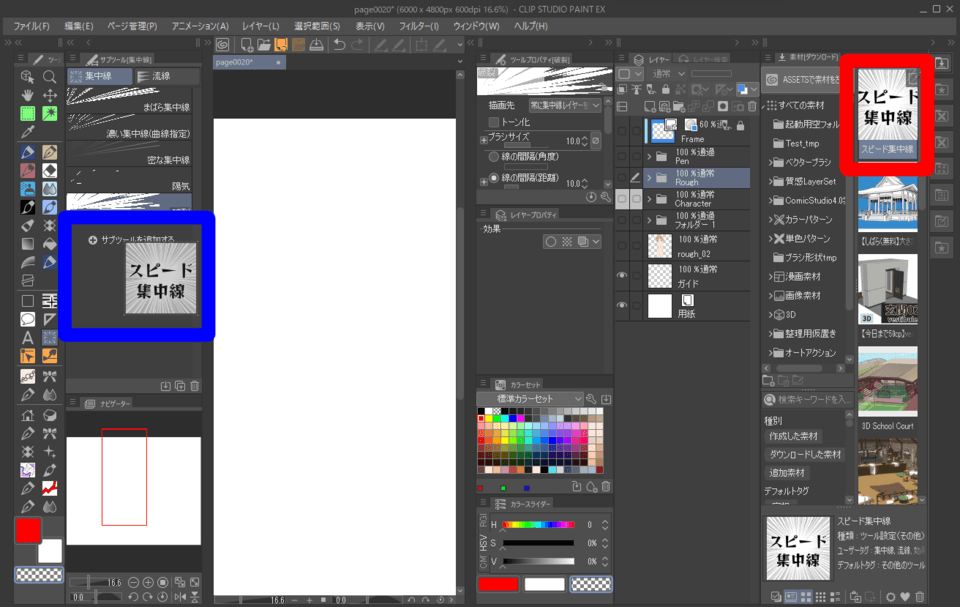Viewport: 960px width, 607px height.
Task: Open ファイル(F) menu
Action: pos(31,26)
